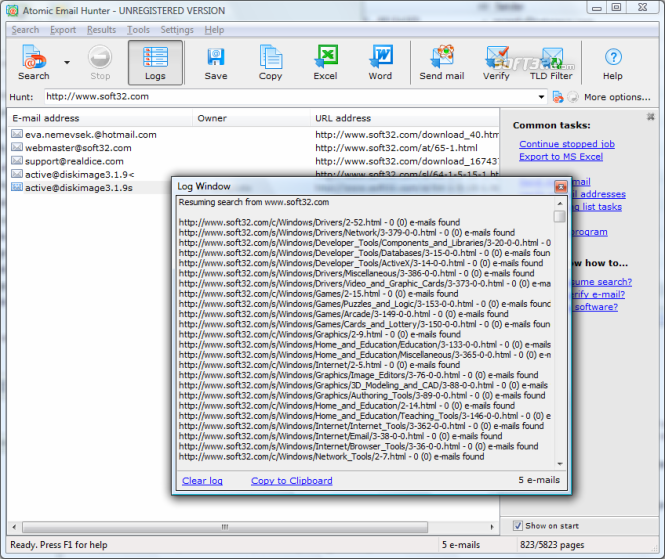Click log line for Network_Tools/2-7.html

click(331, 457)
